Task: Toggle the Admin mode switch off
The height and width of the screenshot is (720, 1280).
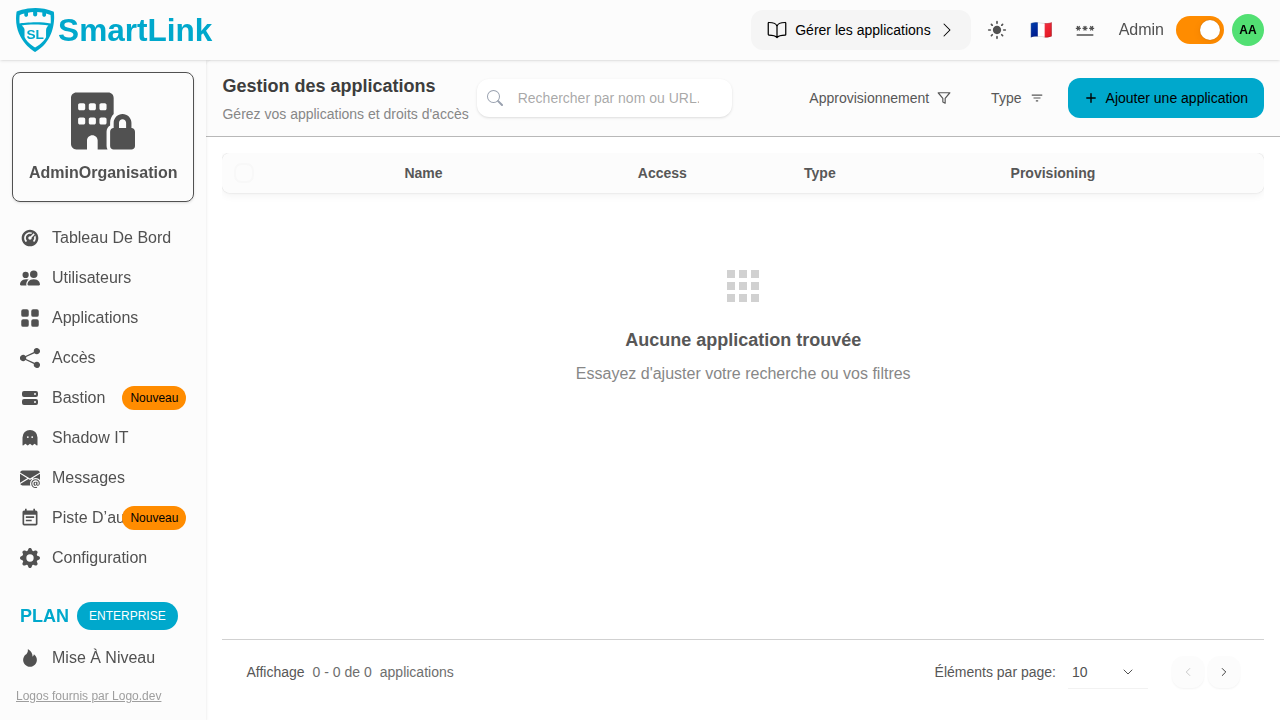Action: 1199,30
